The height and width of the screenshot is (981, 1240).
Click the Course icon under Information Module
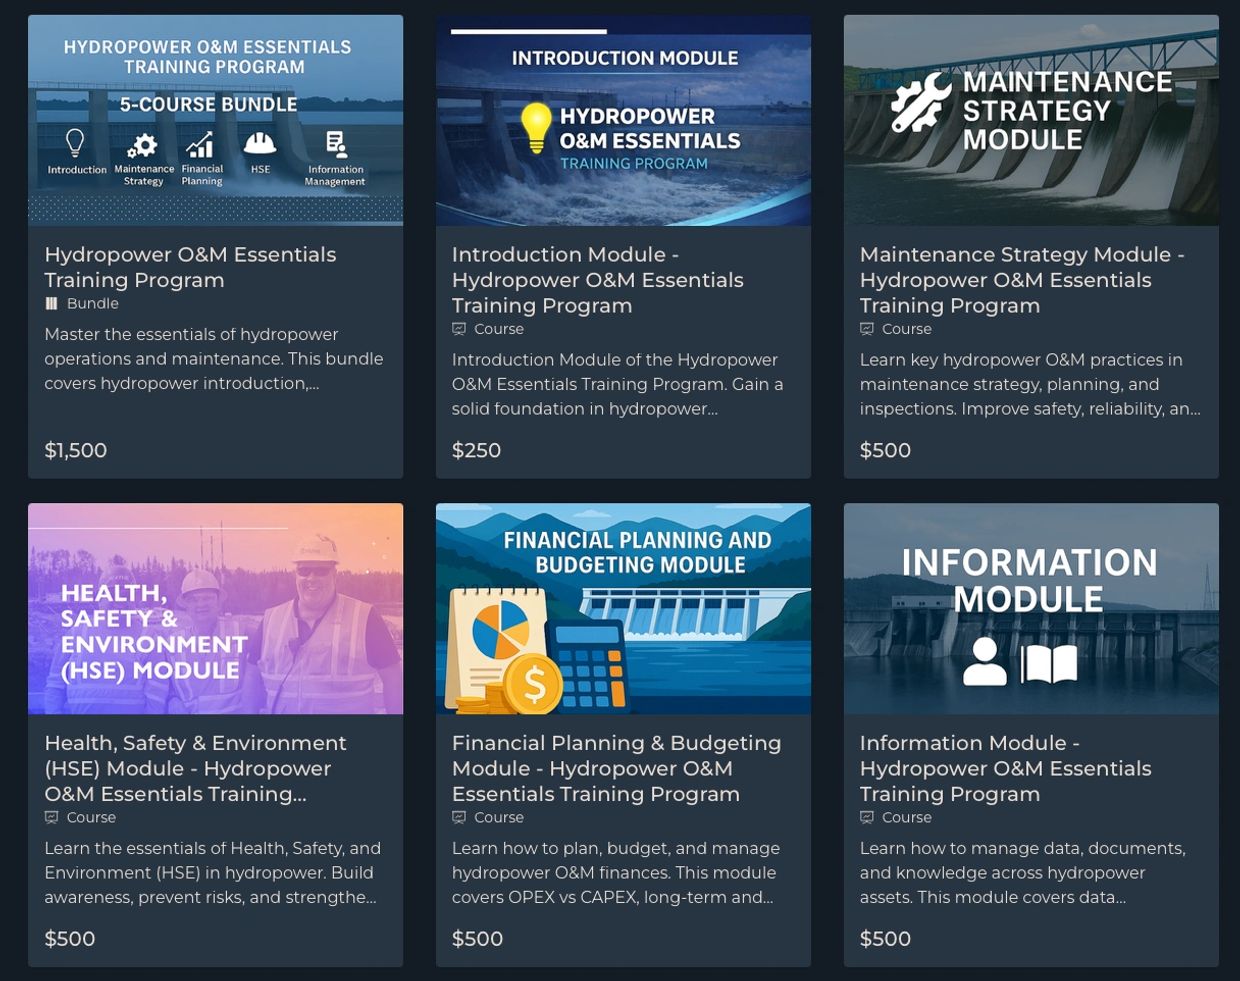pos(867,817)
